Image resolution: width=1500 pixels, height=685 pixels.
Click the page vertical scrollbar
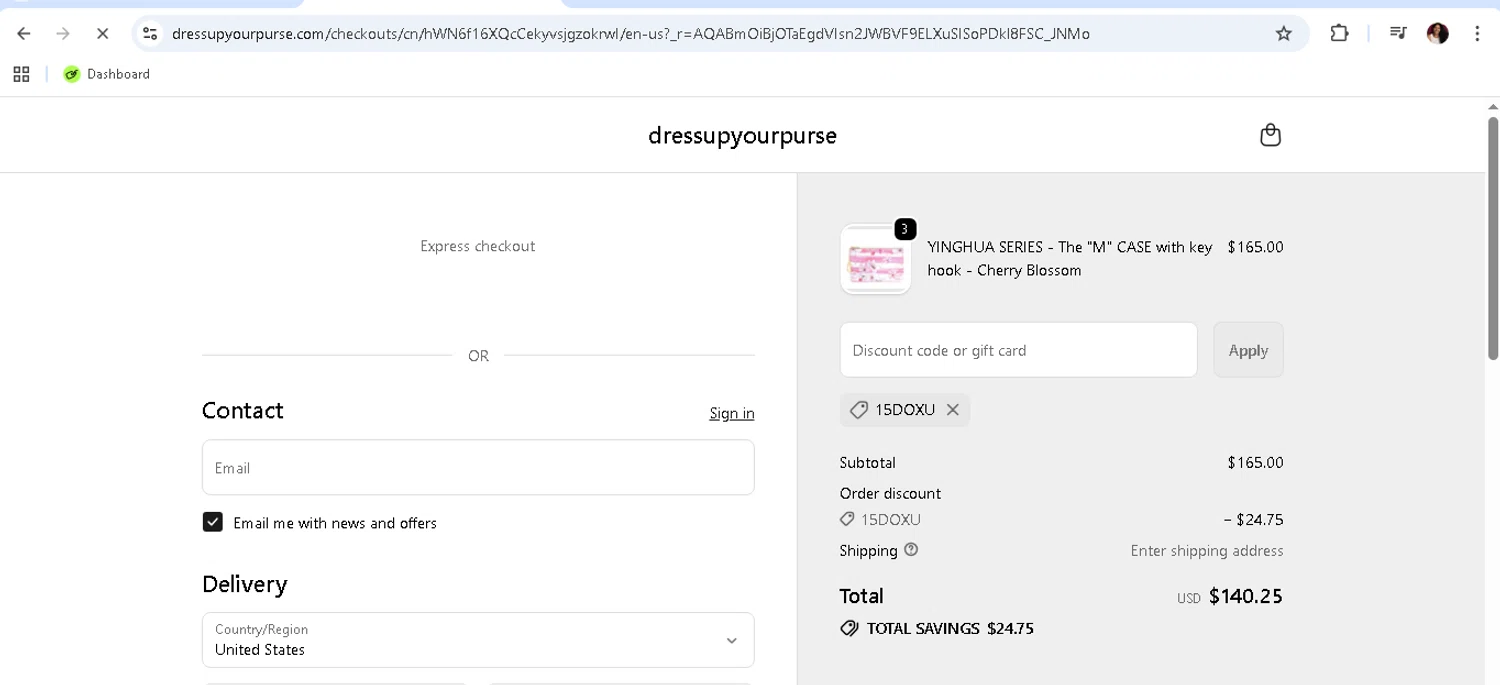tap(1493, 238)
